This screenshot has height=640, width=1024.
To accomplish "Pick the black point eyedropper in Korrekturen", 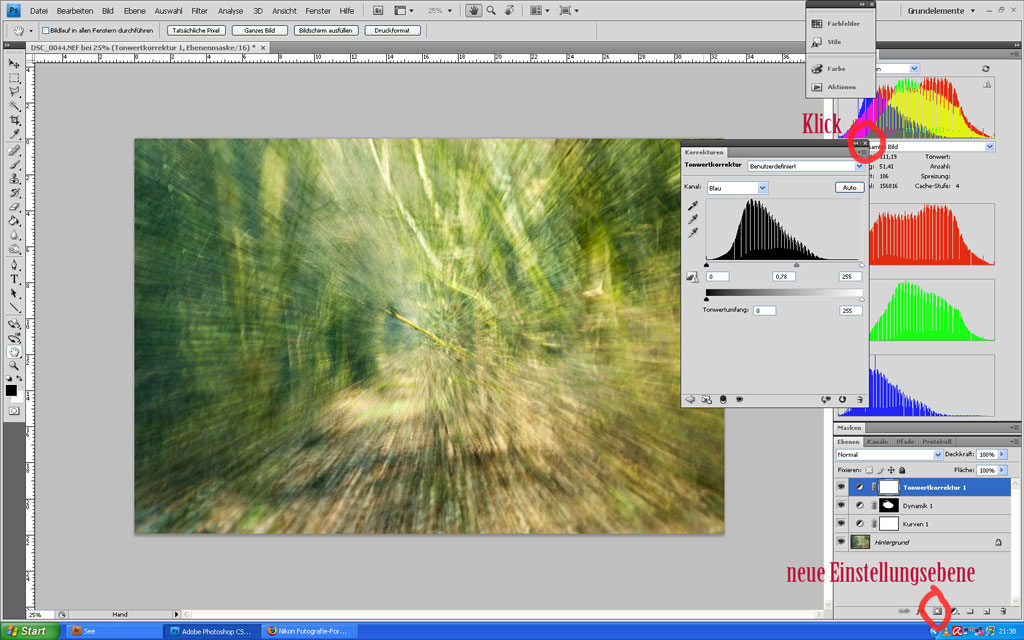I will 693,206.
